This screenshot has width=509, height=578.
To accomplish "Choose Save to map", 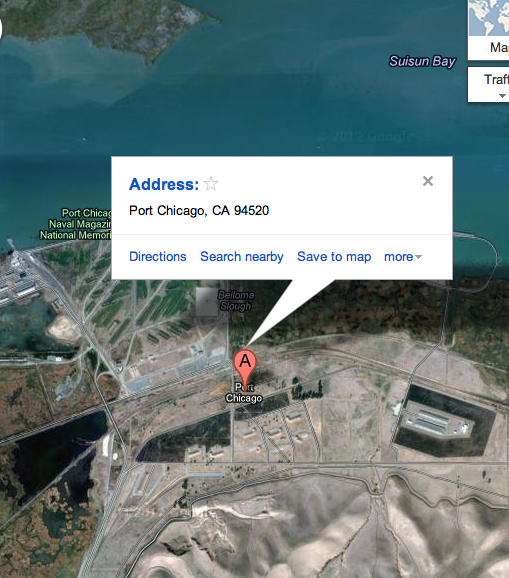I will click(x=334, y=257).
